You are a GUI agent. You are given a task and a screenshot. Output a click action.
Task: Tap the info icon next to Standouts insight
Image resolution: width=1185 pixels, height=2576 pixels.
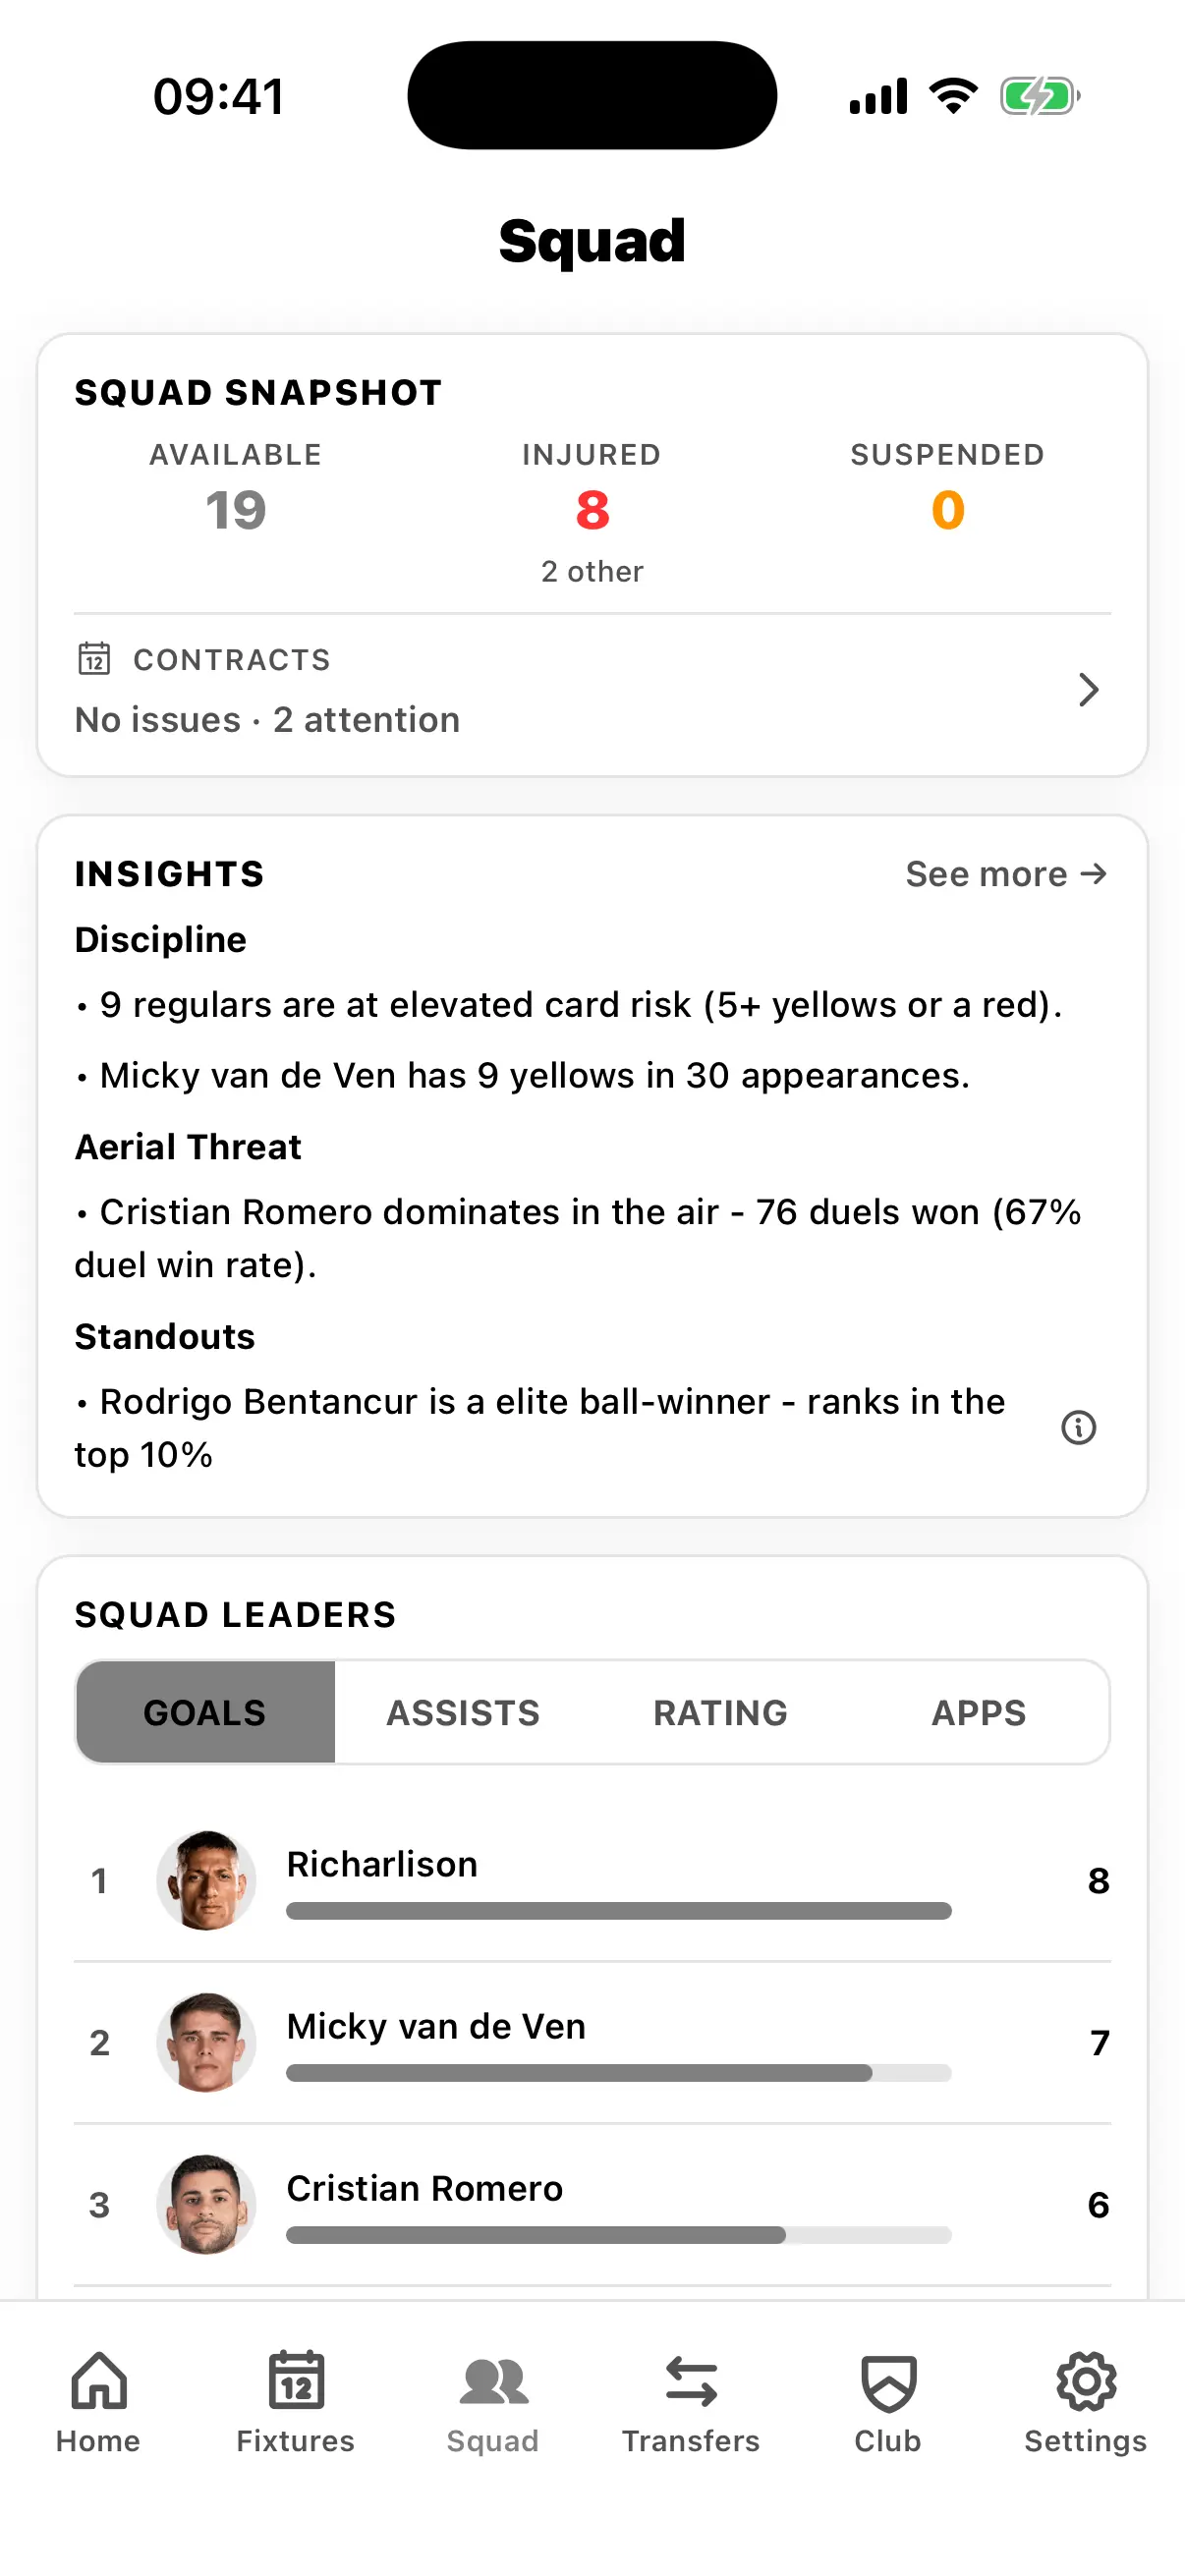[1077, 1428]
